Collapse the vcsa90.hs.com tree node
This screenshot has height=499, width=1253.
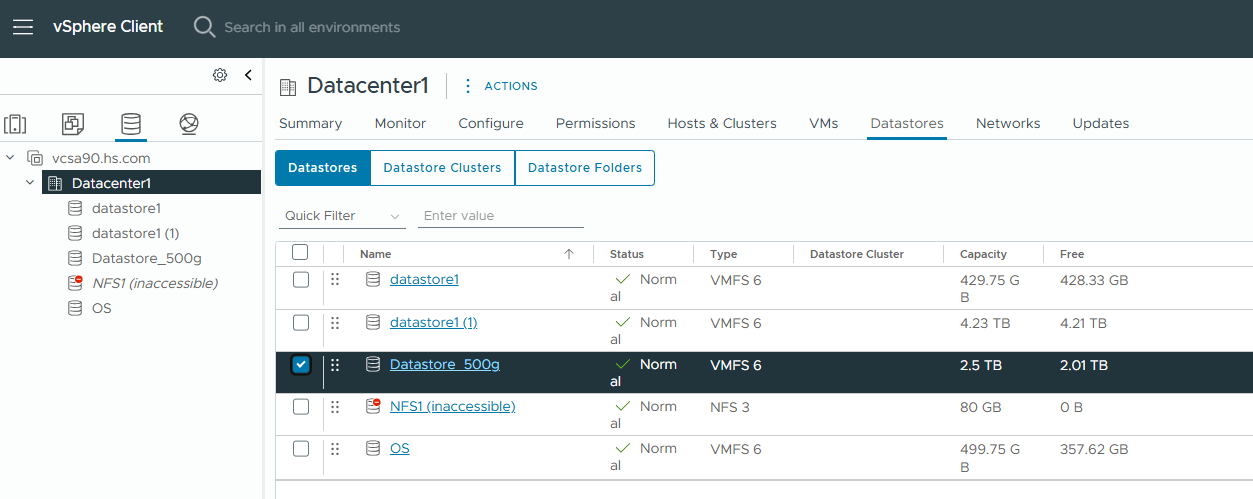pyautogui.click(x=11, y=158)
